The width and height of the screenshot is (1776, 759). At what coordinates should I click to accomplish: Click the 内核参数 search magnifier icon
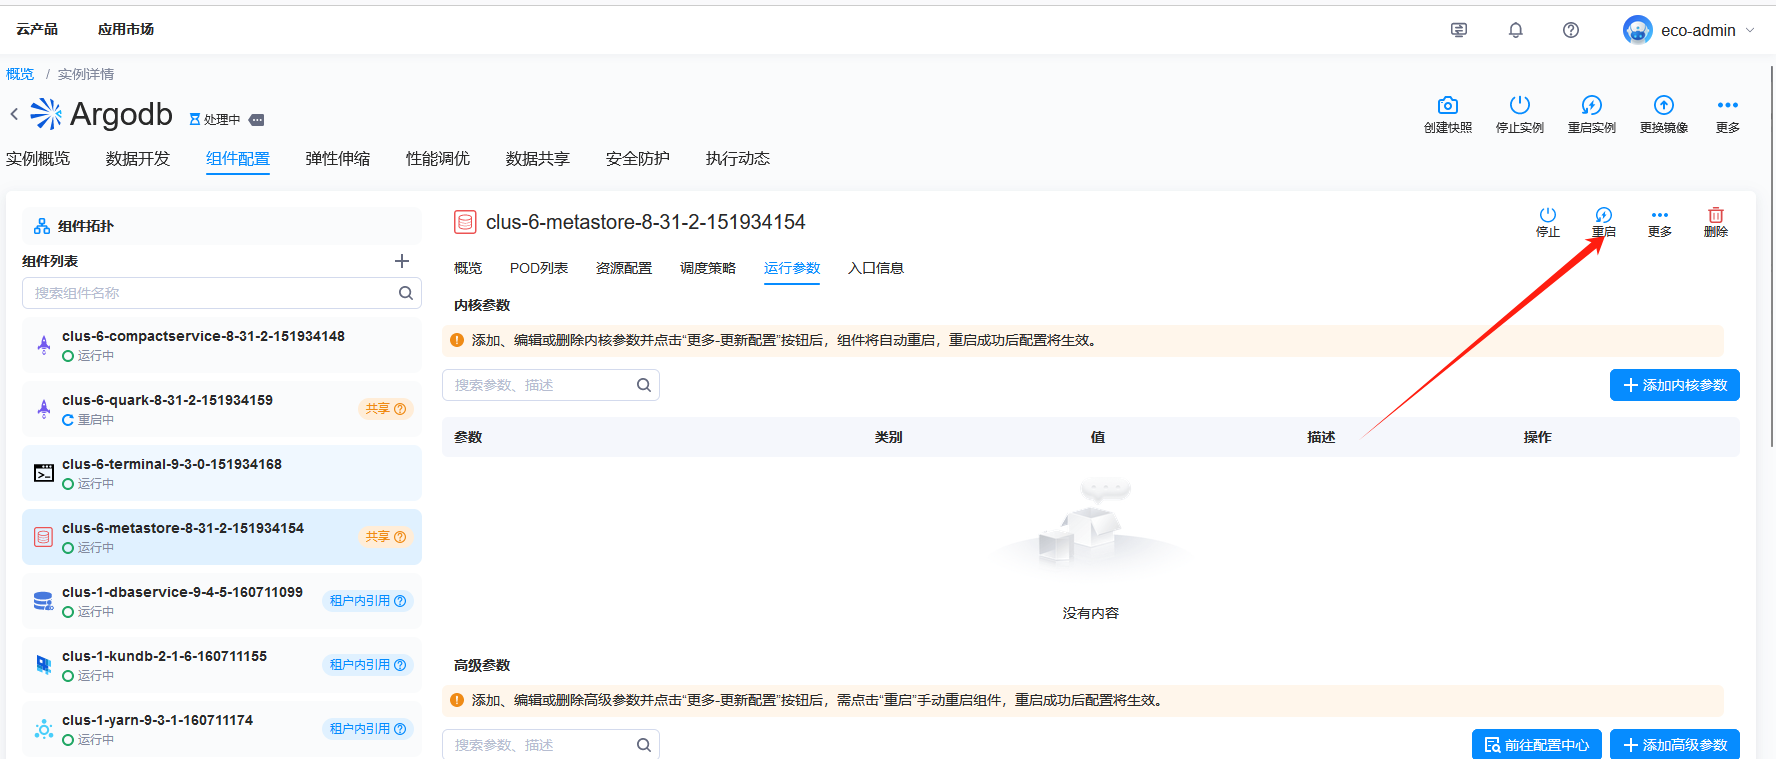(x=644, y=385)
